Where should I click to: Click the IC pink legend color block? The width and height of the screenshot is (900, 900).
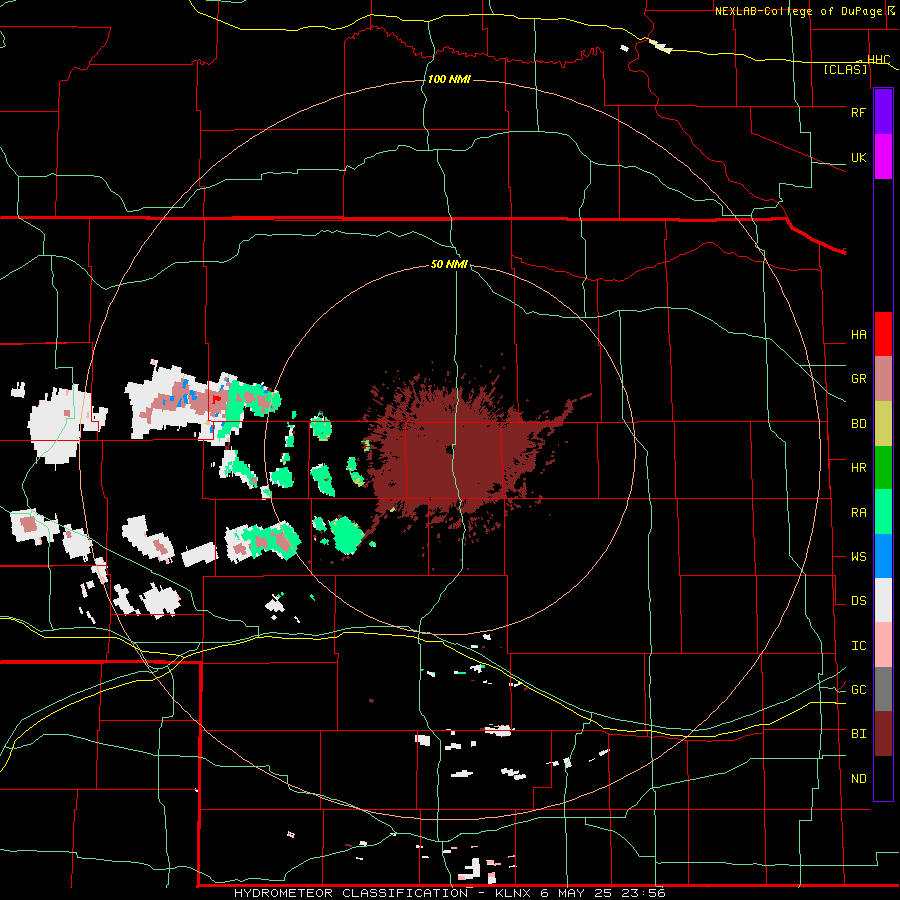pos(883,645)
